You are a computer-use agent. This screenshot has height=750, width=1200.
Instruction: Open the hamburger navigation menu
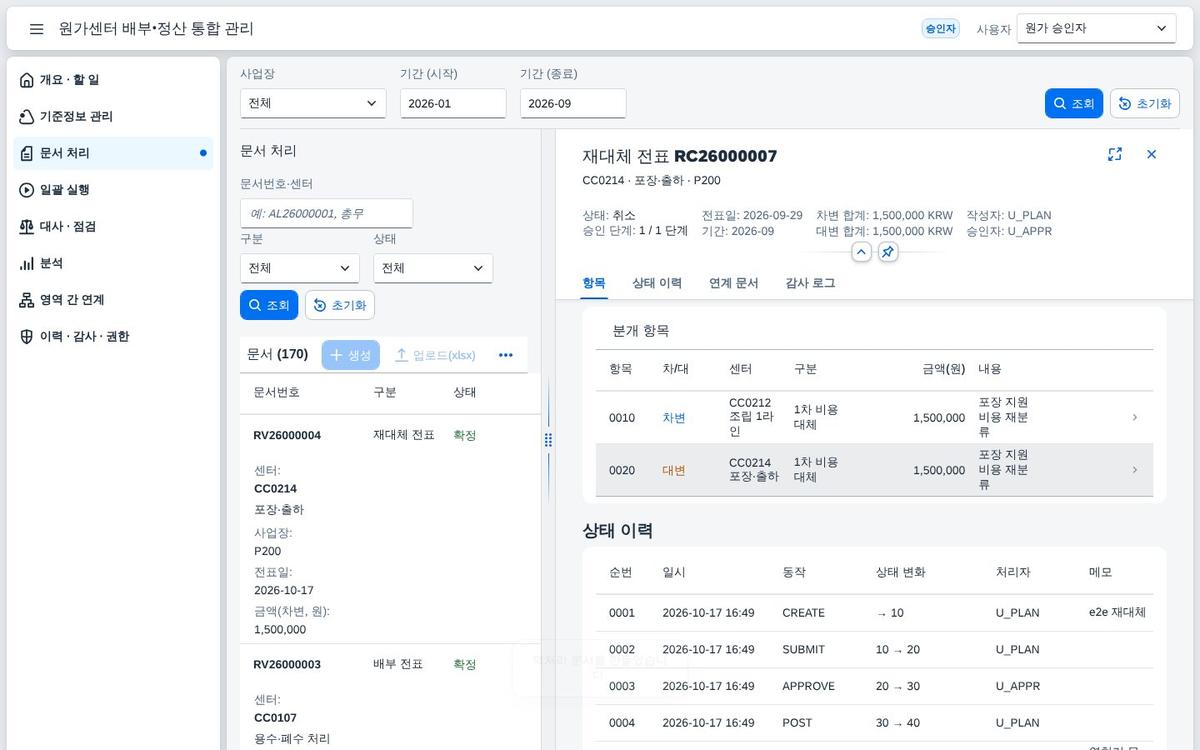pos(37,29)
